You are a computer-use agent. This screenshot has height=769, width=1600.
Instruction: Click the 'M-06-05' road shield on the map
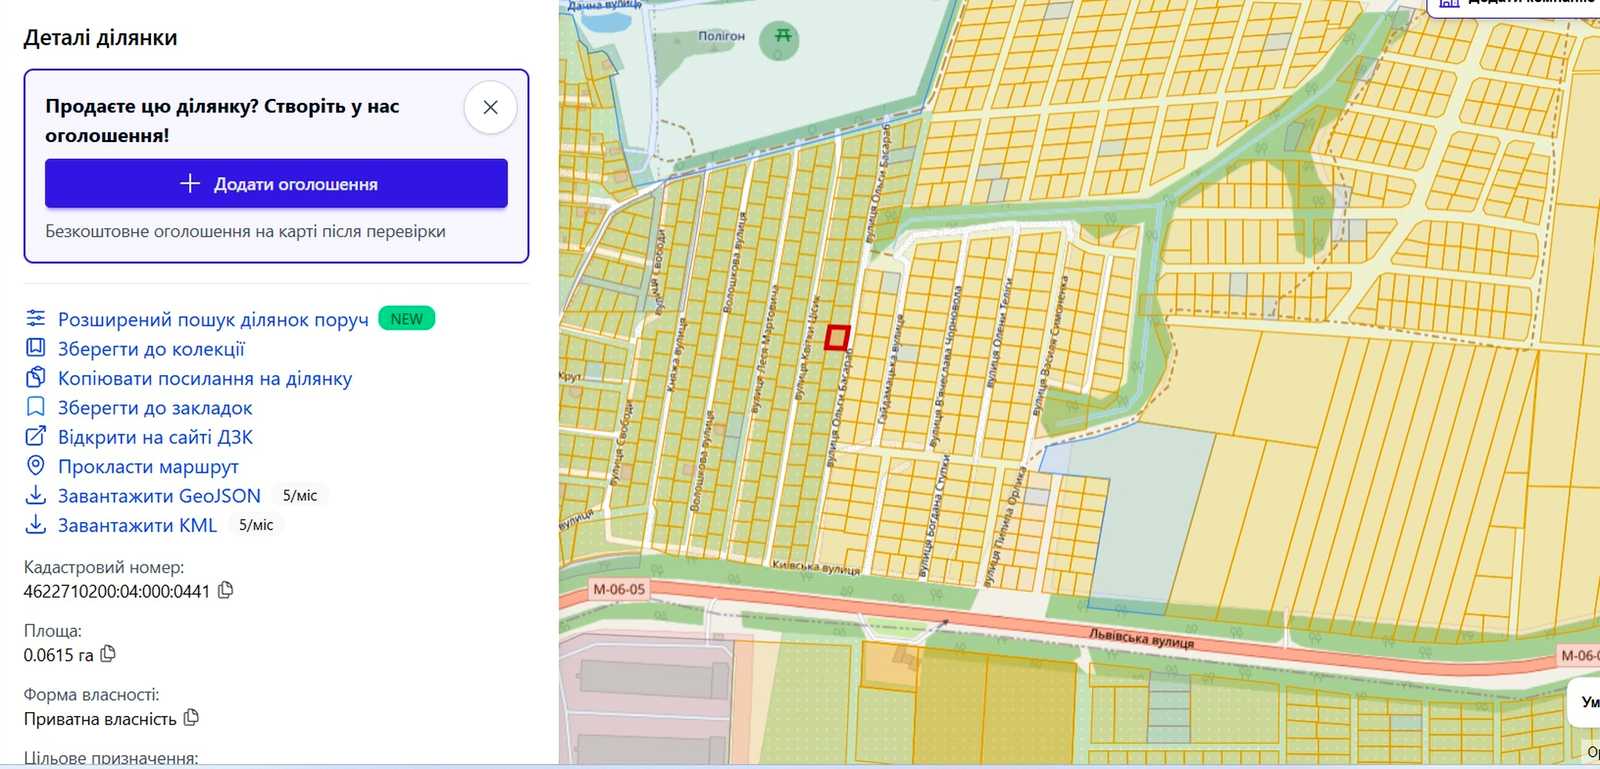tap(619, 590)
